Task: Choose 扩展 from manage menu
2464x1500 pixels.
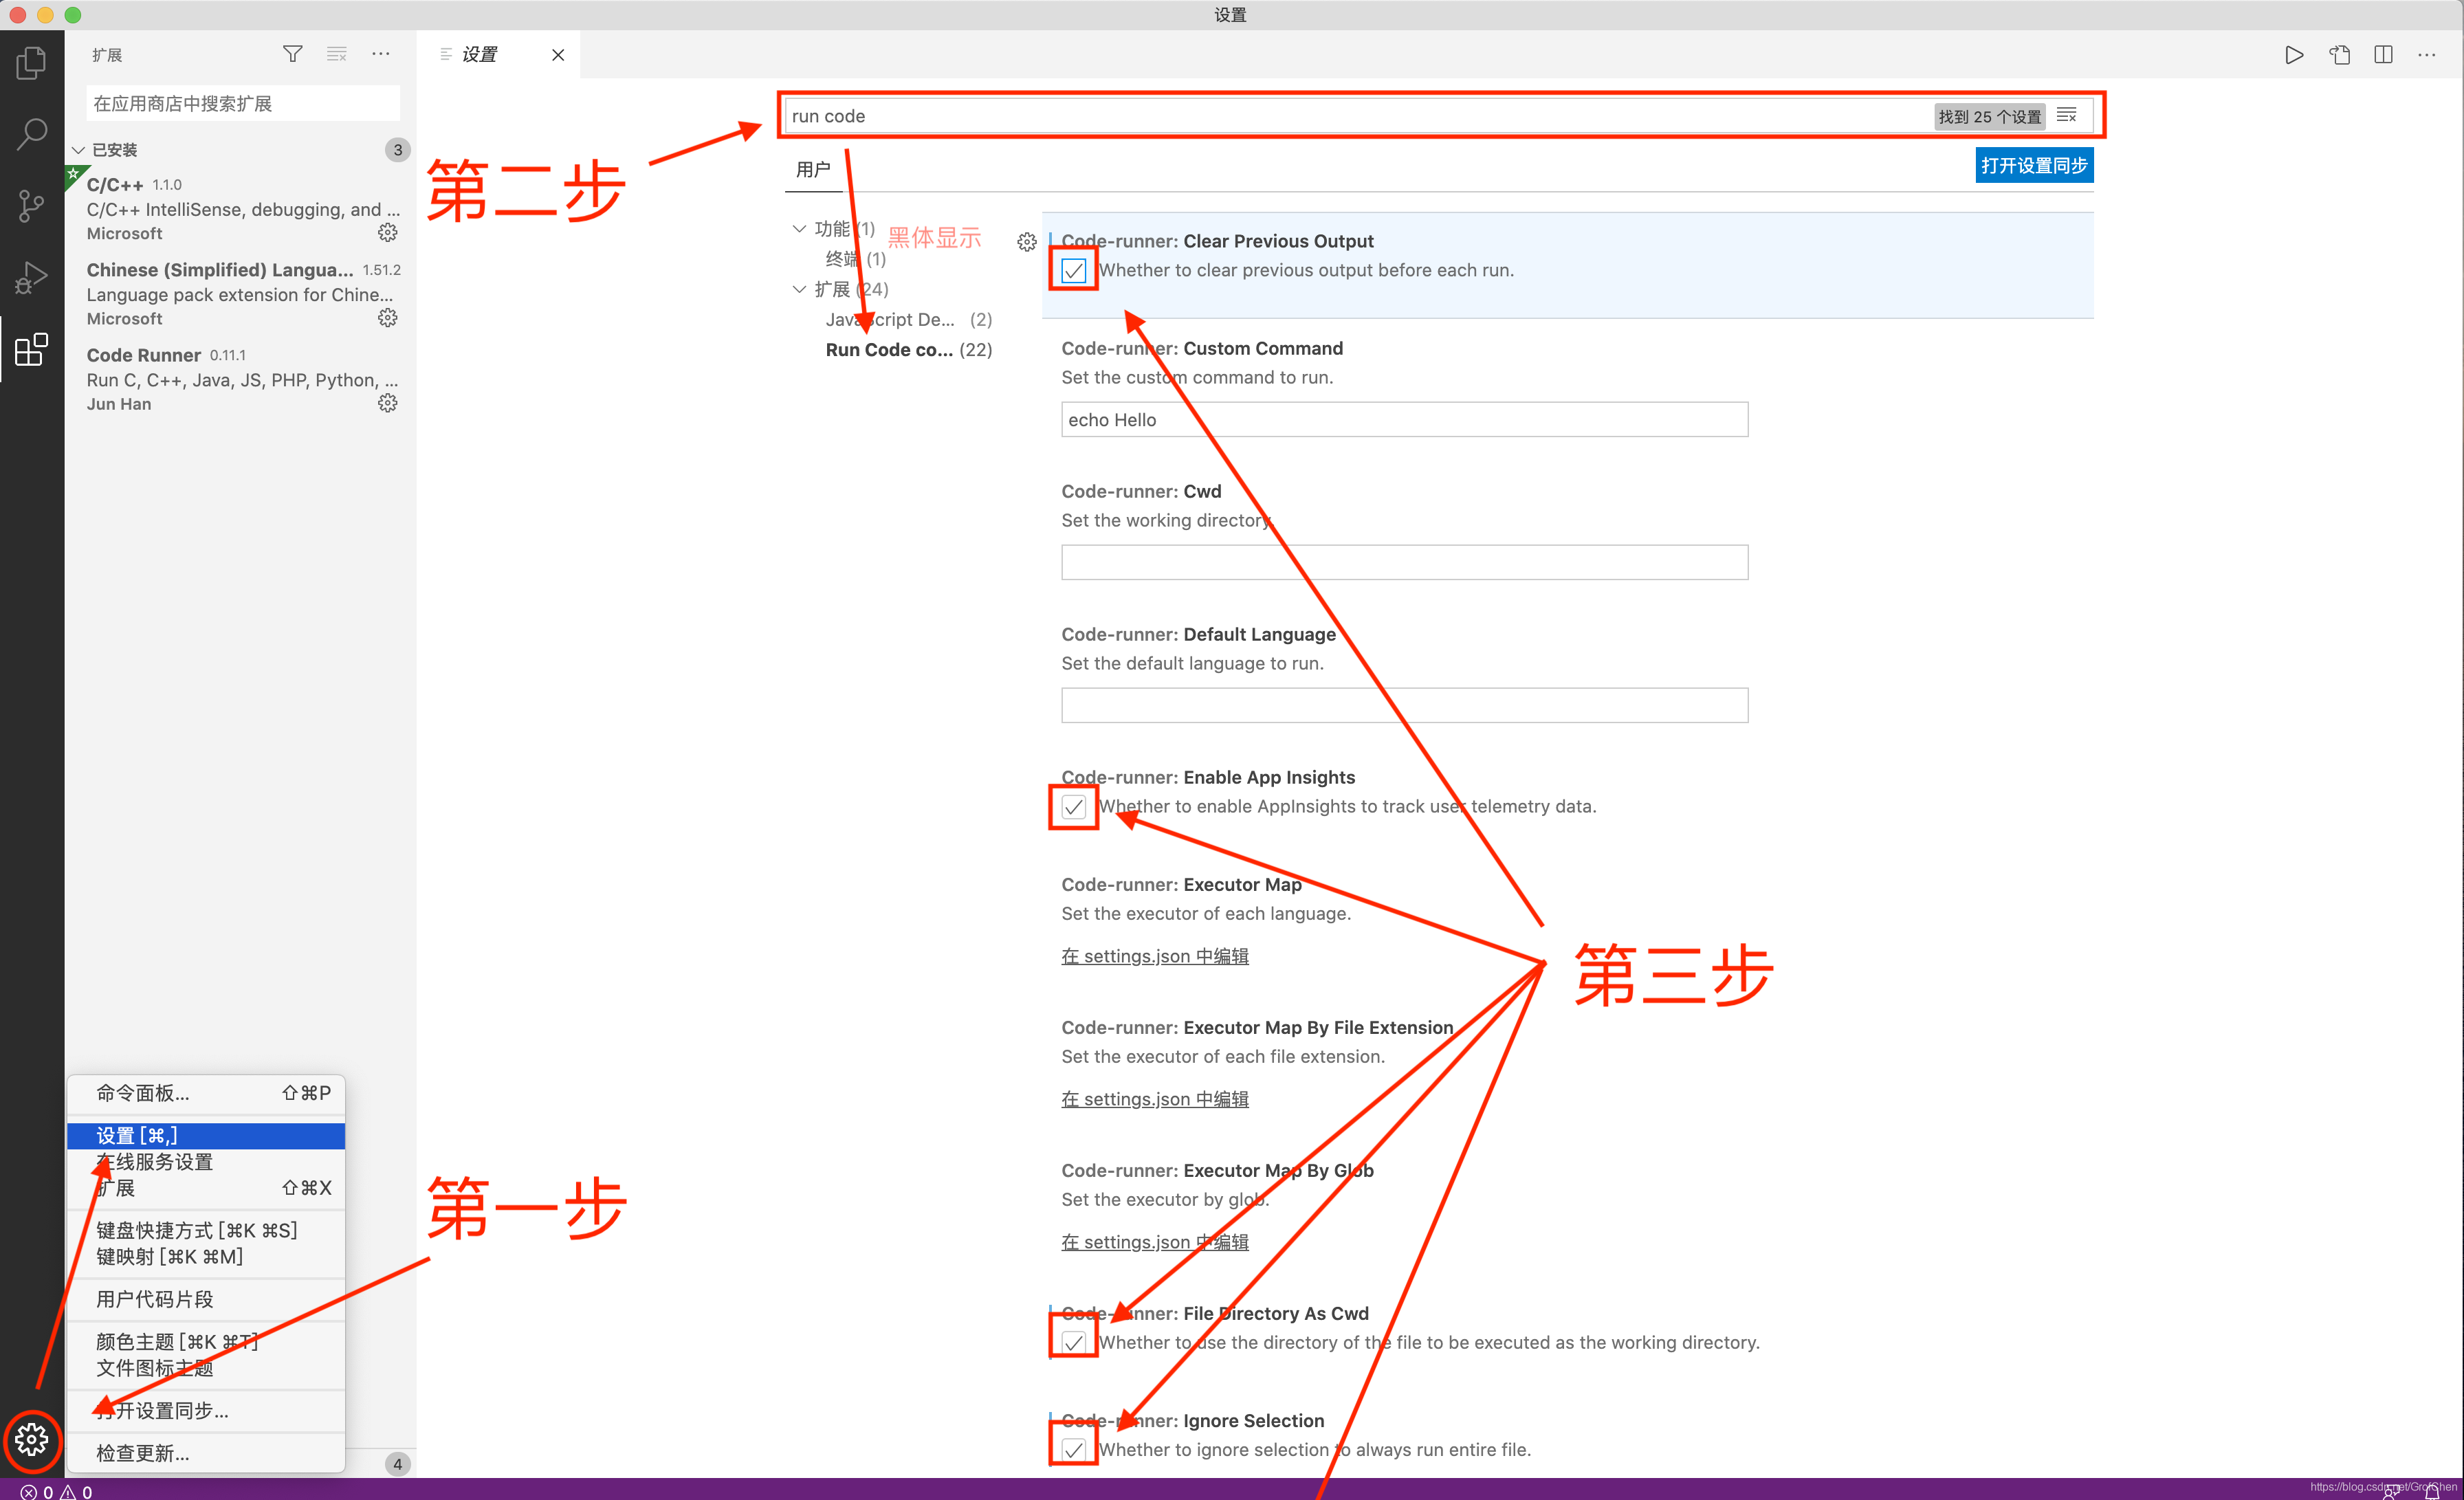Action: (x=206, y=1188)
